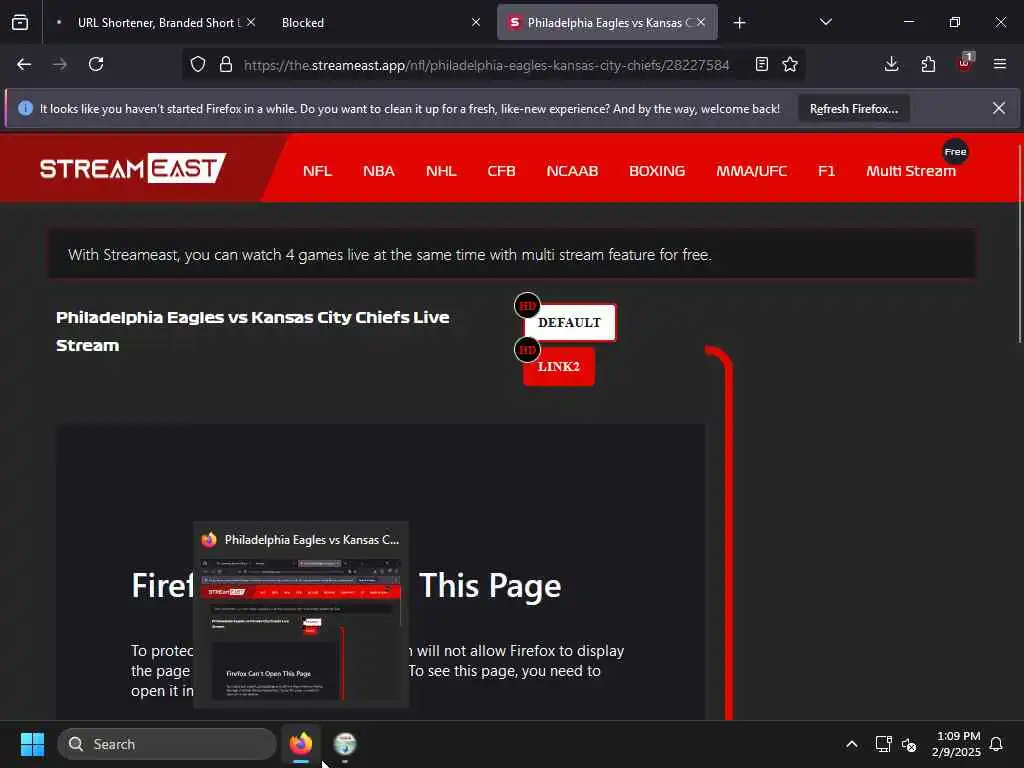This screenshot has width=1024, height=768.
Task: Click the forward navigation arrow
Action: (x=60, y=64)
